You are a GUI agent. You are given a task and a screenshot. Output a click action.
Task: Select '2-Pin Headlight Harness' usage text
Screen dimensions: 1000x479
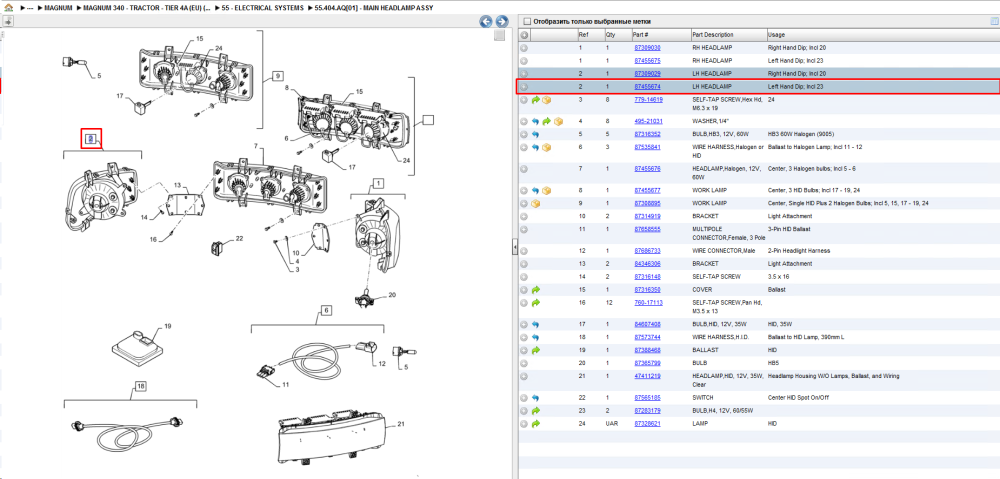pos(797,251)
